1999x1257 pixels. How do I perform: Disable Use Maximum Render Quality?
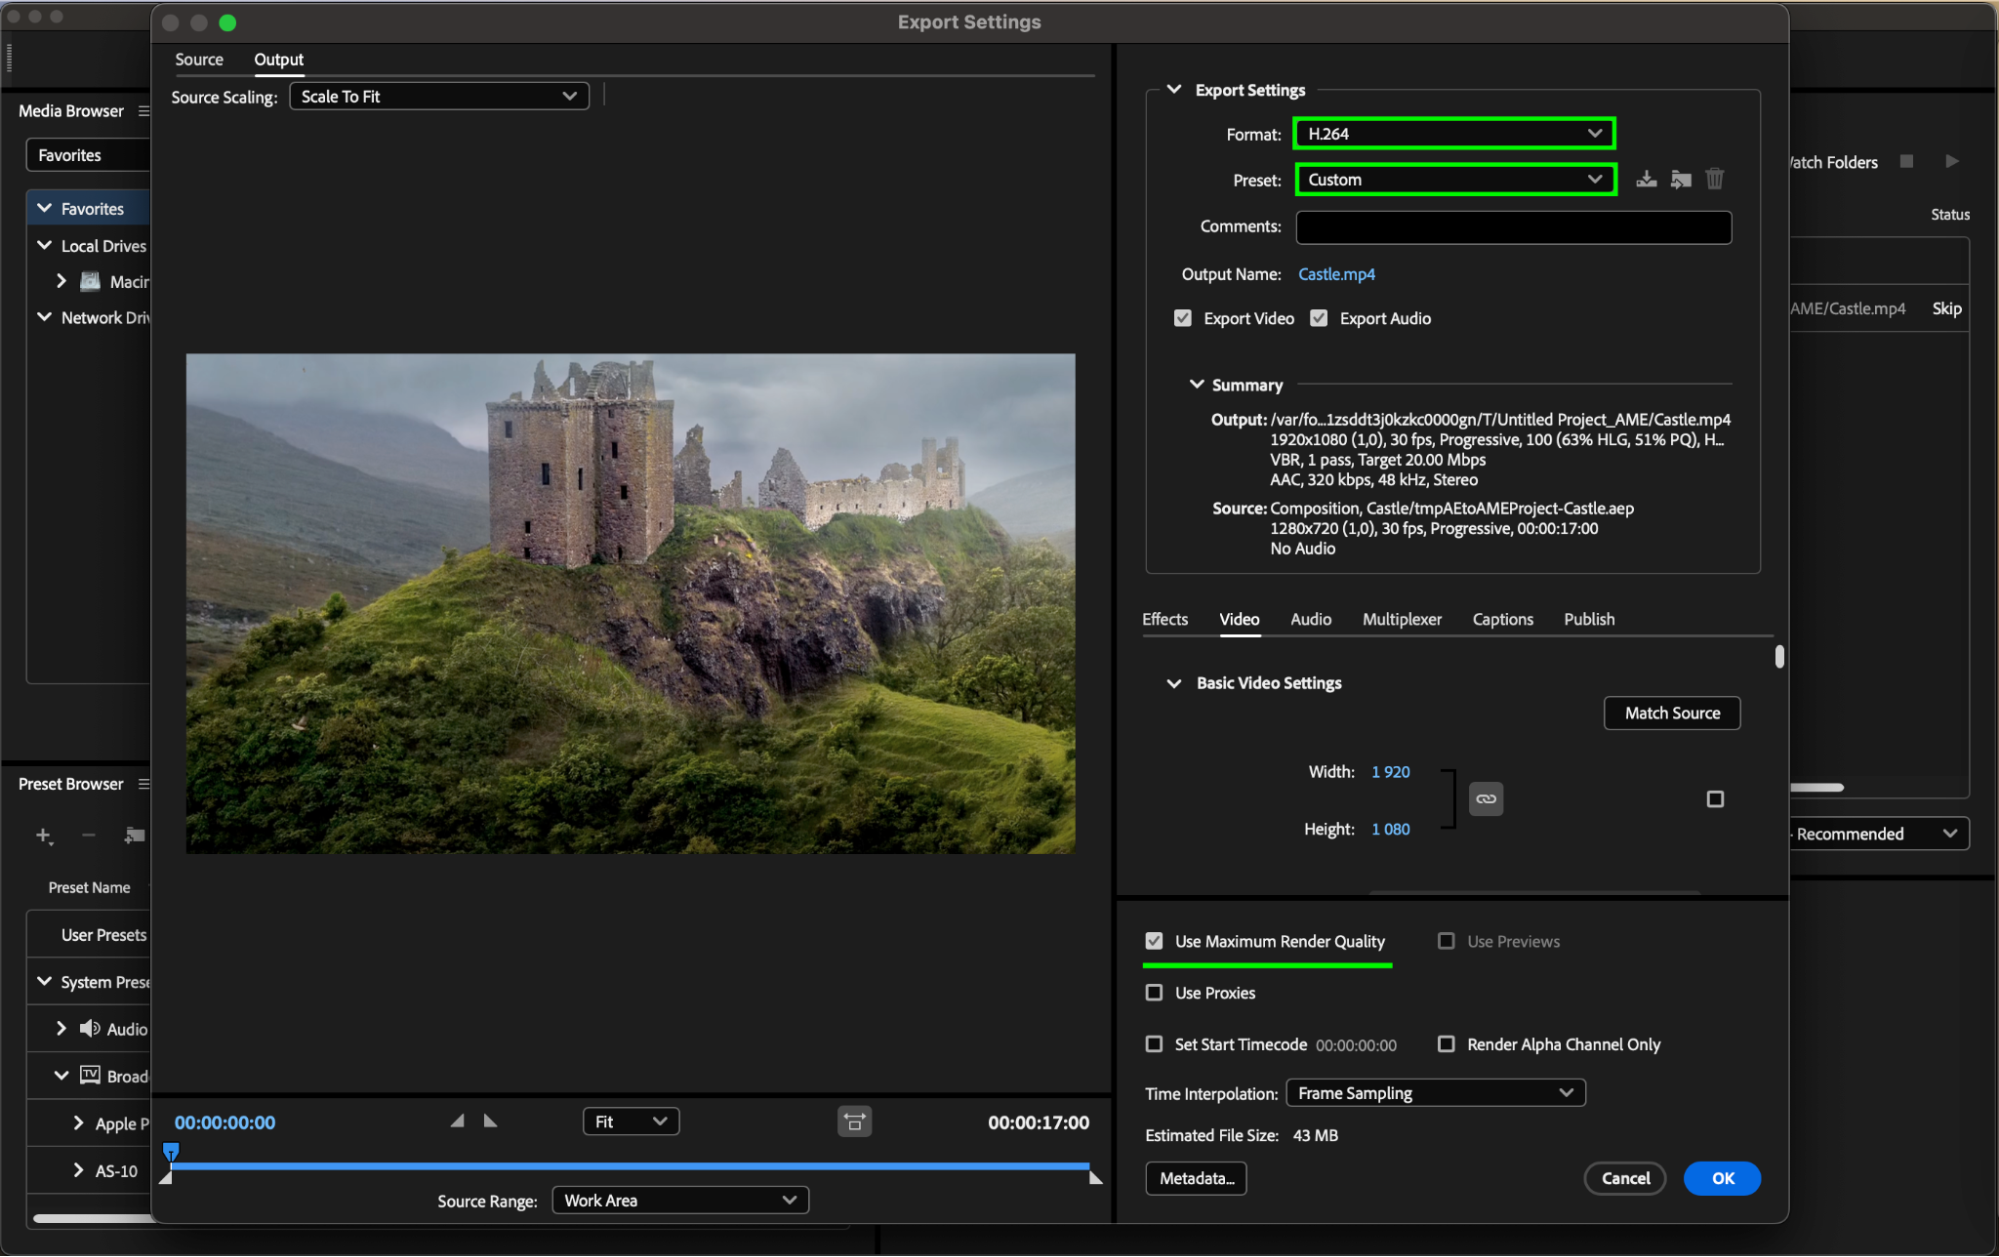(x=1154, y=941)
